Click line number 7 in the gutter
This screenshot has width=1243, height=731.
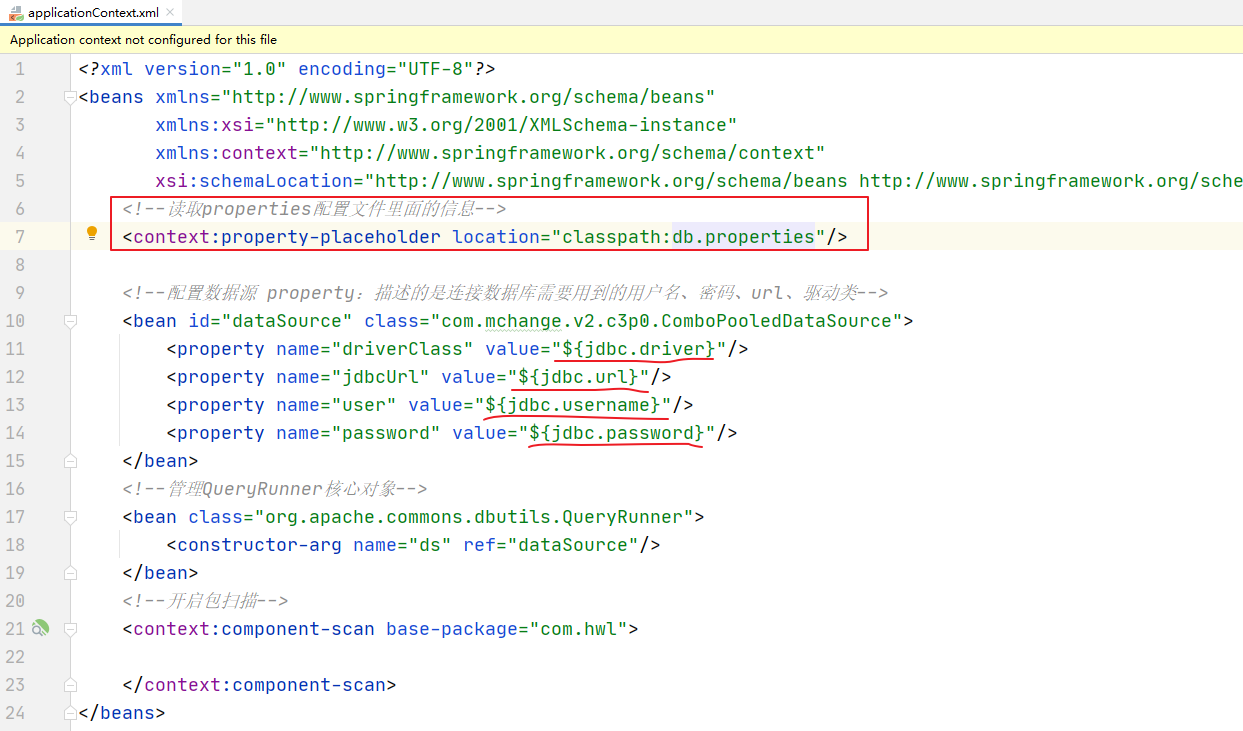(20, 237)
